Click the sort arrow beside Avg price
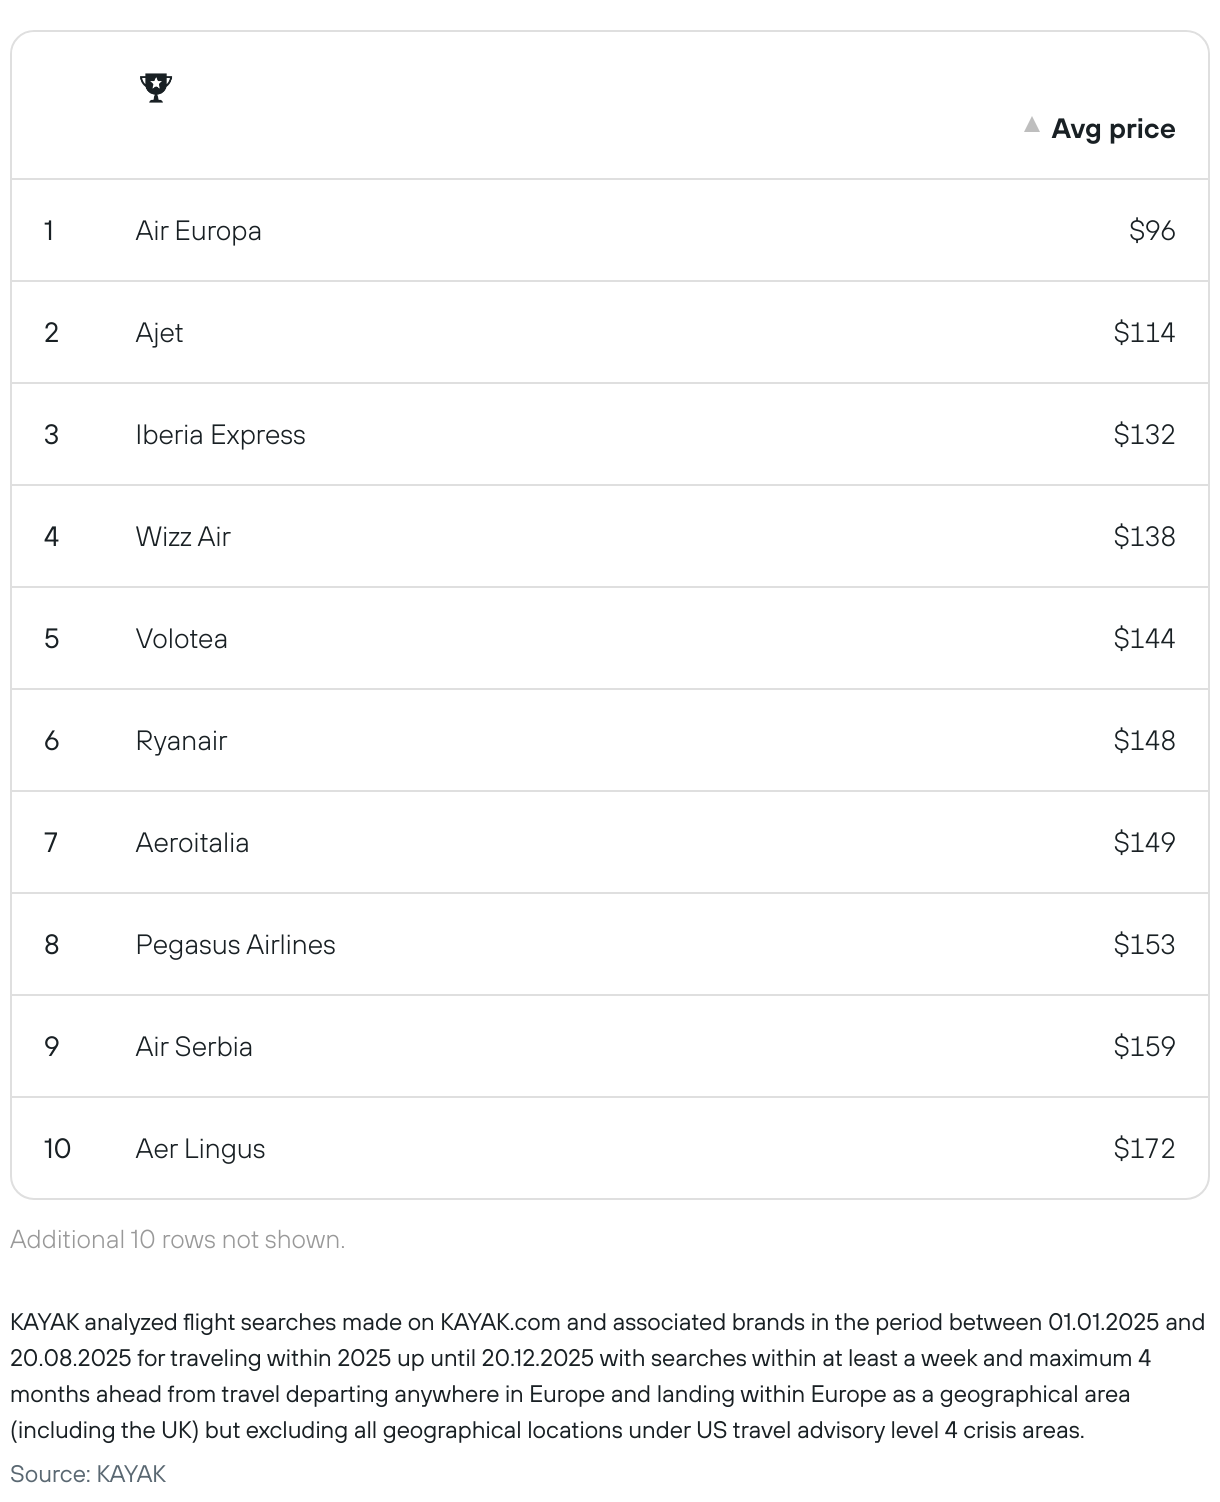The image size is (1220, 1502). click(1032, 126)
